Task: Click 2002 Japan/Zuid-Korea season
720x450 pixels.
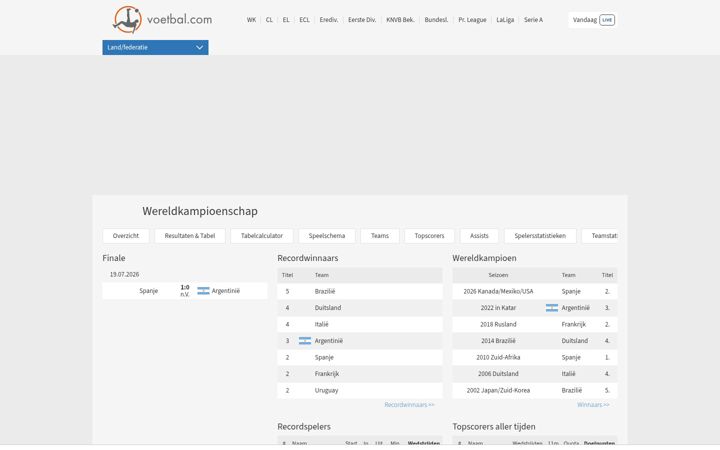Action: tap(498, 390)
